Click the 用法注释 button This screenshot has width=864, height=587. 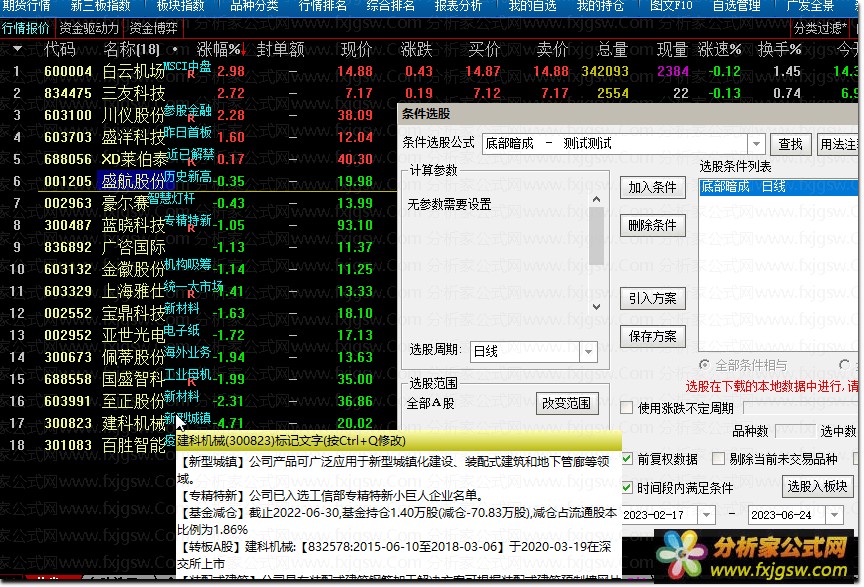pyautogui.click(x=838, y=144)
